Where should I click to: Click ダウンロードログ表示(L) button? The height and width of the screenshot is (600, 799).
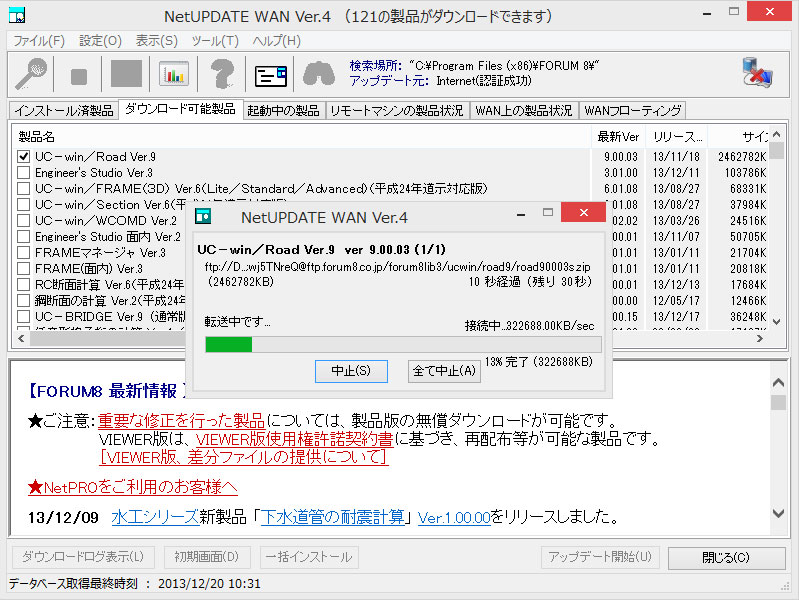point(83,557)
